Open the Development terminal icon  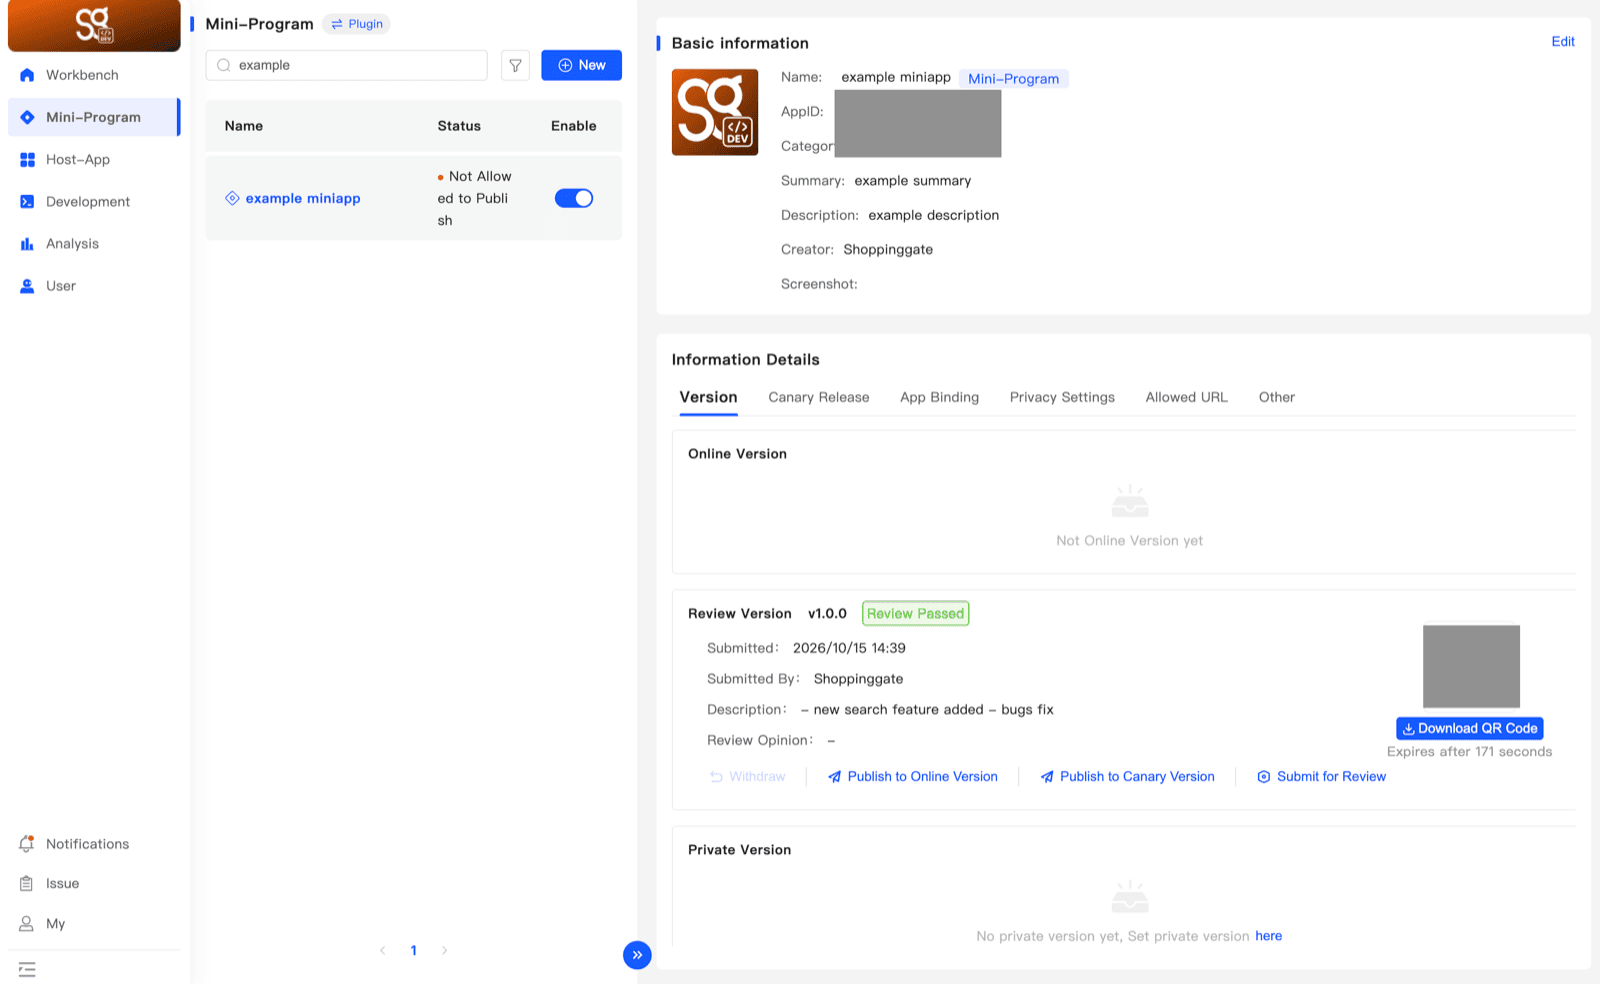click(27, 201)
